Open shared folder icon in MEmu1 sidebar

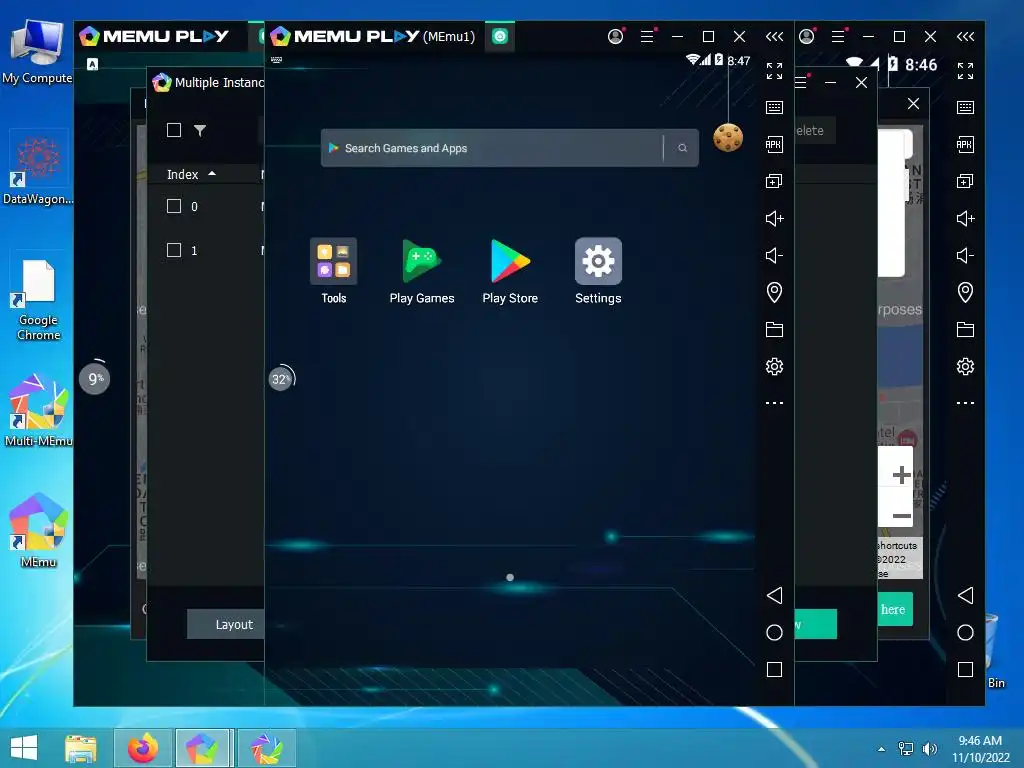click(774, 329)
